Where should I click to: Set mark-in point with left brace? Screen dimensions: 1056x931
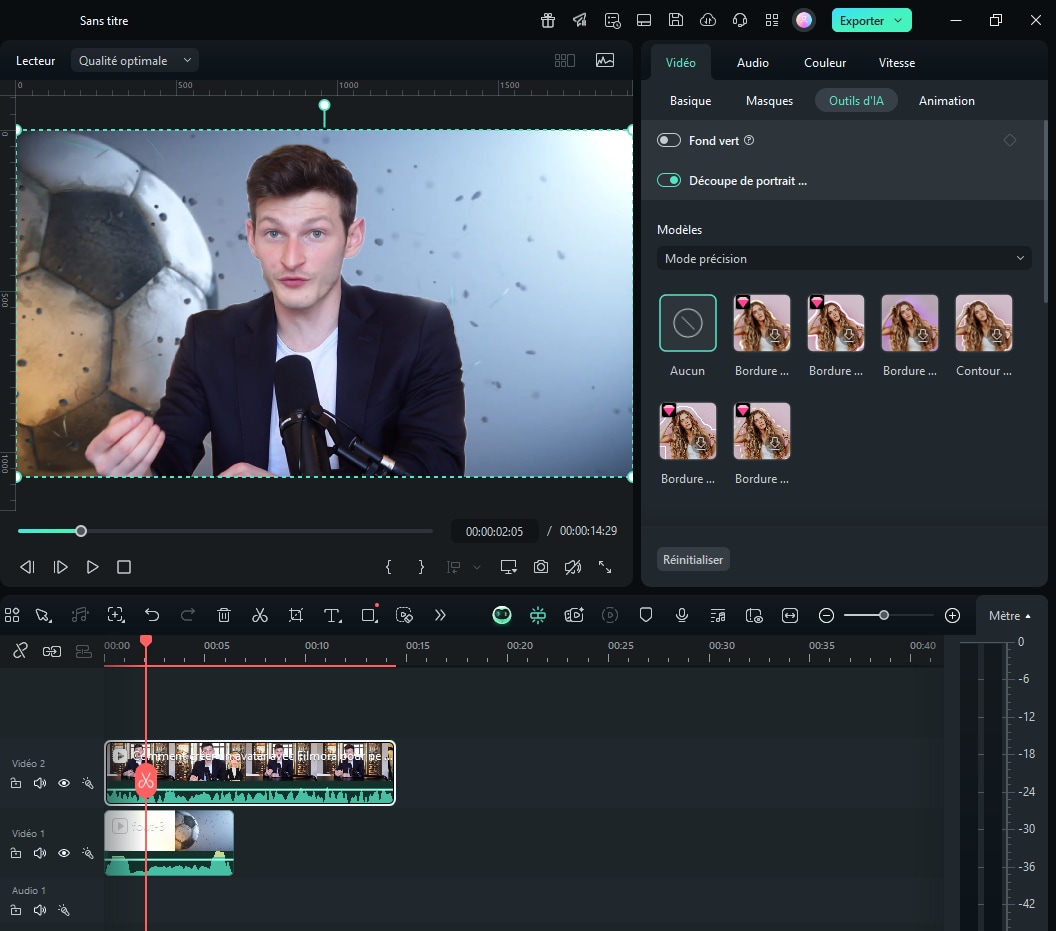pyautogui.click(x=389, y=567)
